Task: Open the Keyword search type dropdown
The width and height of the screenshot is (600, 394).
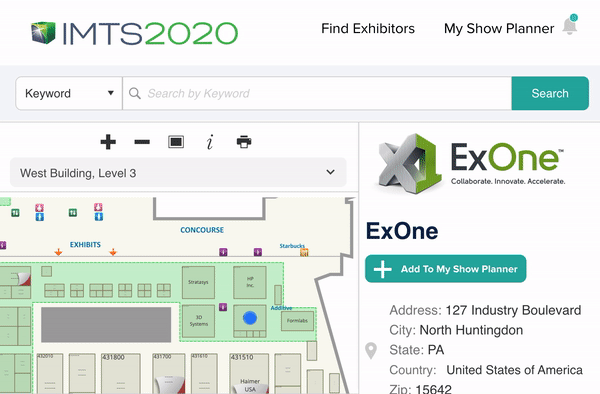Action: (69, 93)
